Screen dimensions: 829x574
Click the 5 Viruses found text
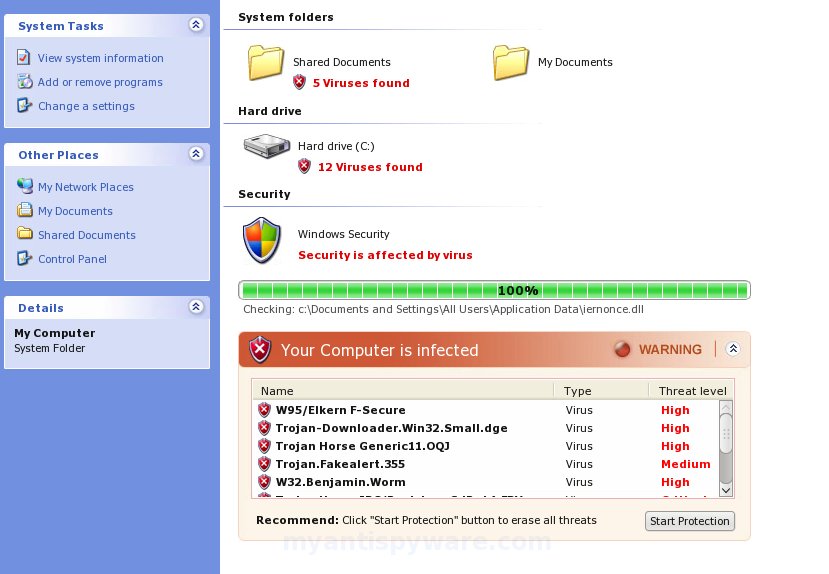[x=361, y=82]
